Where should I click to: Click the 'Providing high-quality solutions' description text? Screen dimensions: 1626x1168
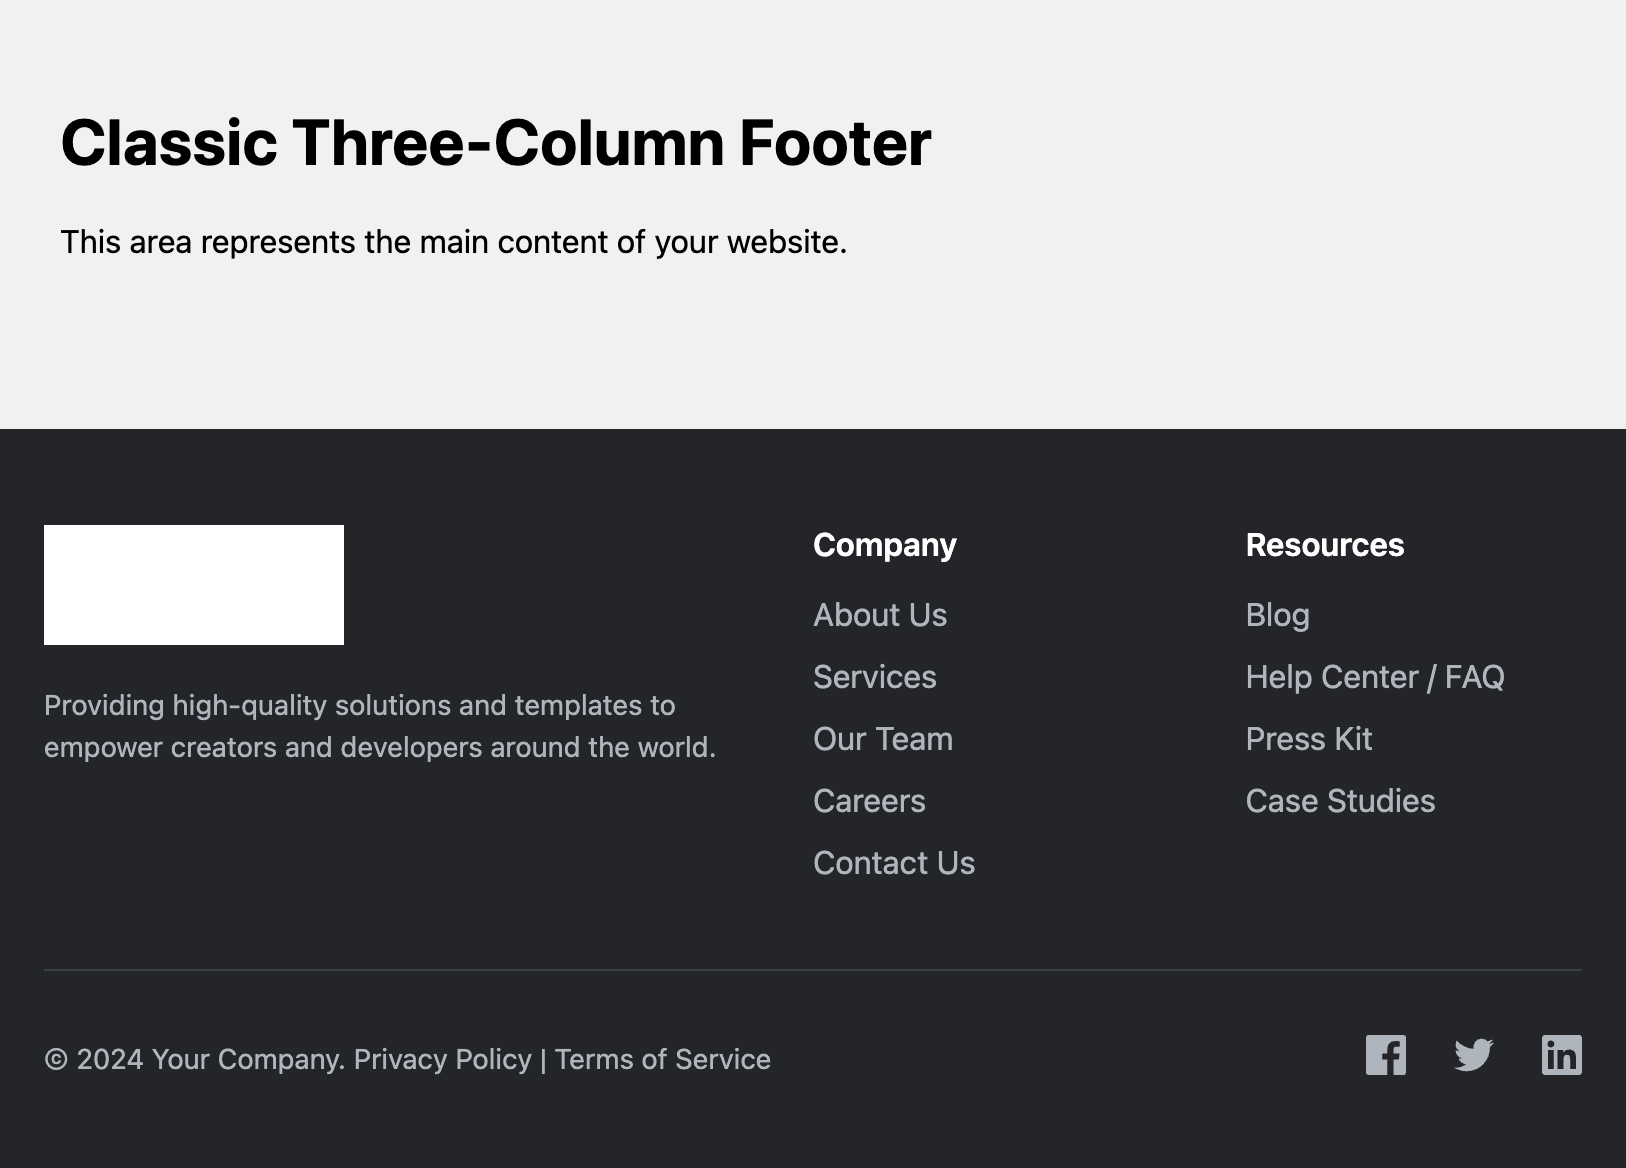pyautogui.click(x=380, y=726)
